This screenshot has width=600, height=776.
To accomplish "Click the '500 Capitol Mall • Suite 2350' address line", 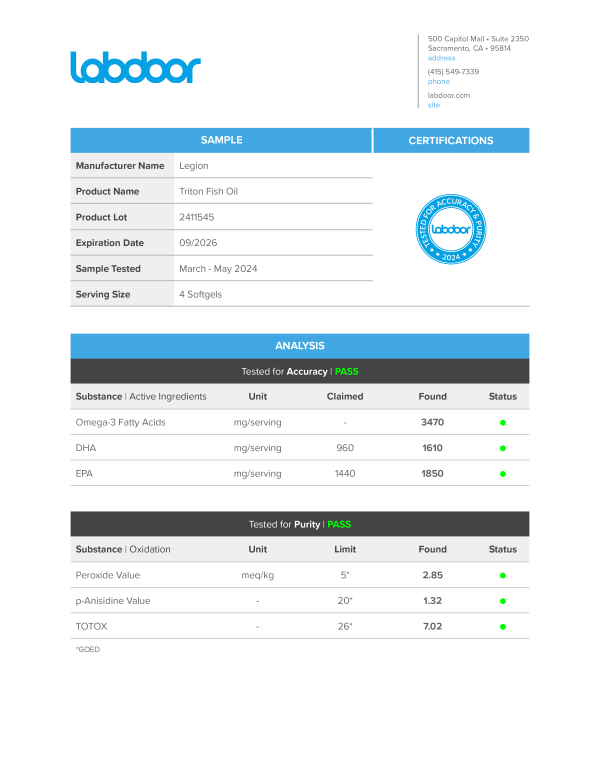I will (478, 39).
